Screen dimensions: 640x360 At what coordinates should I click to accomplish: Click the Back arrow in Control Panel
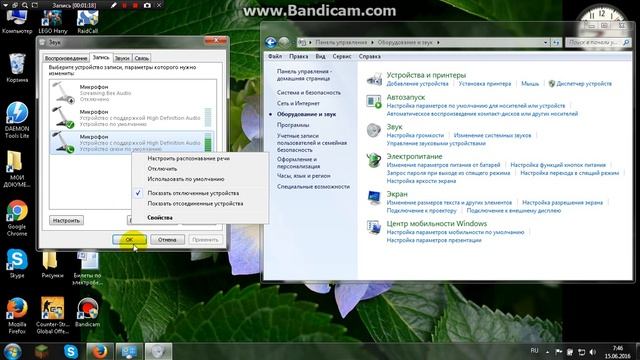click(271, 42)
